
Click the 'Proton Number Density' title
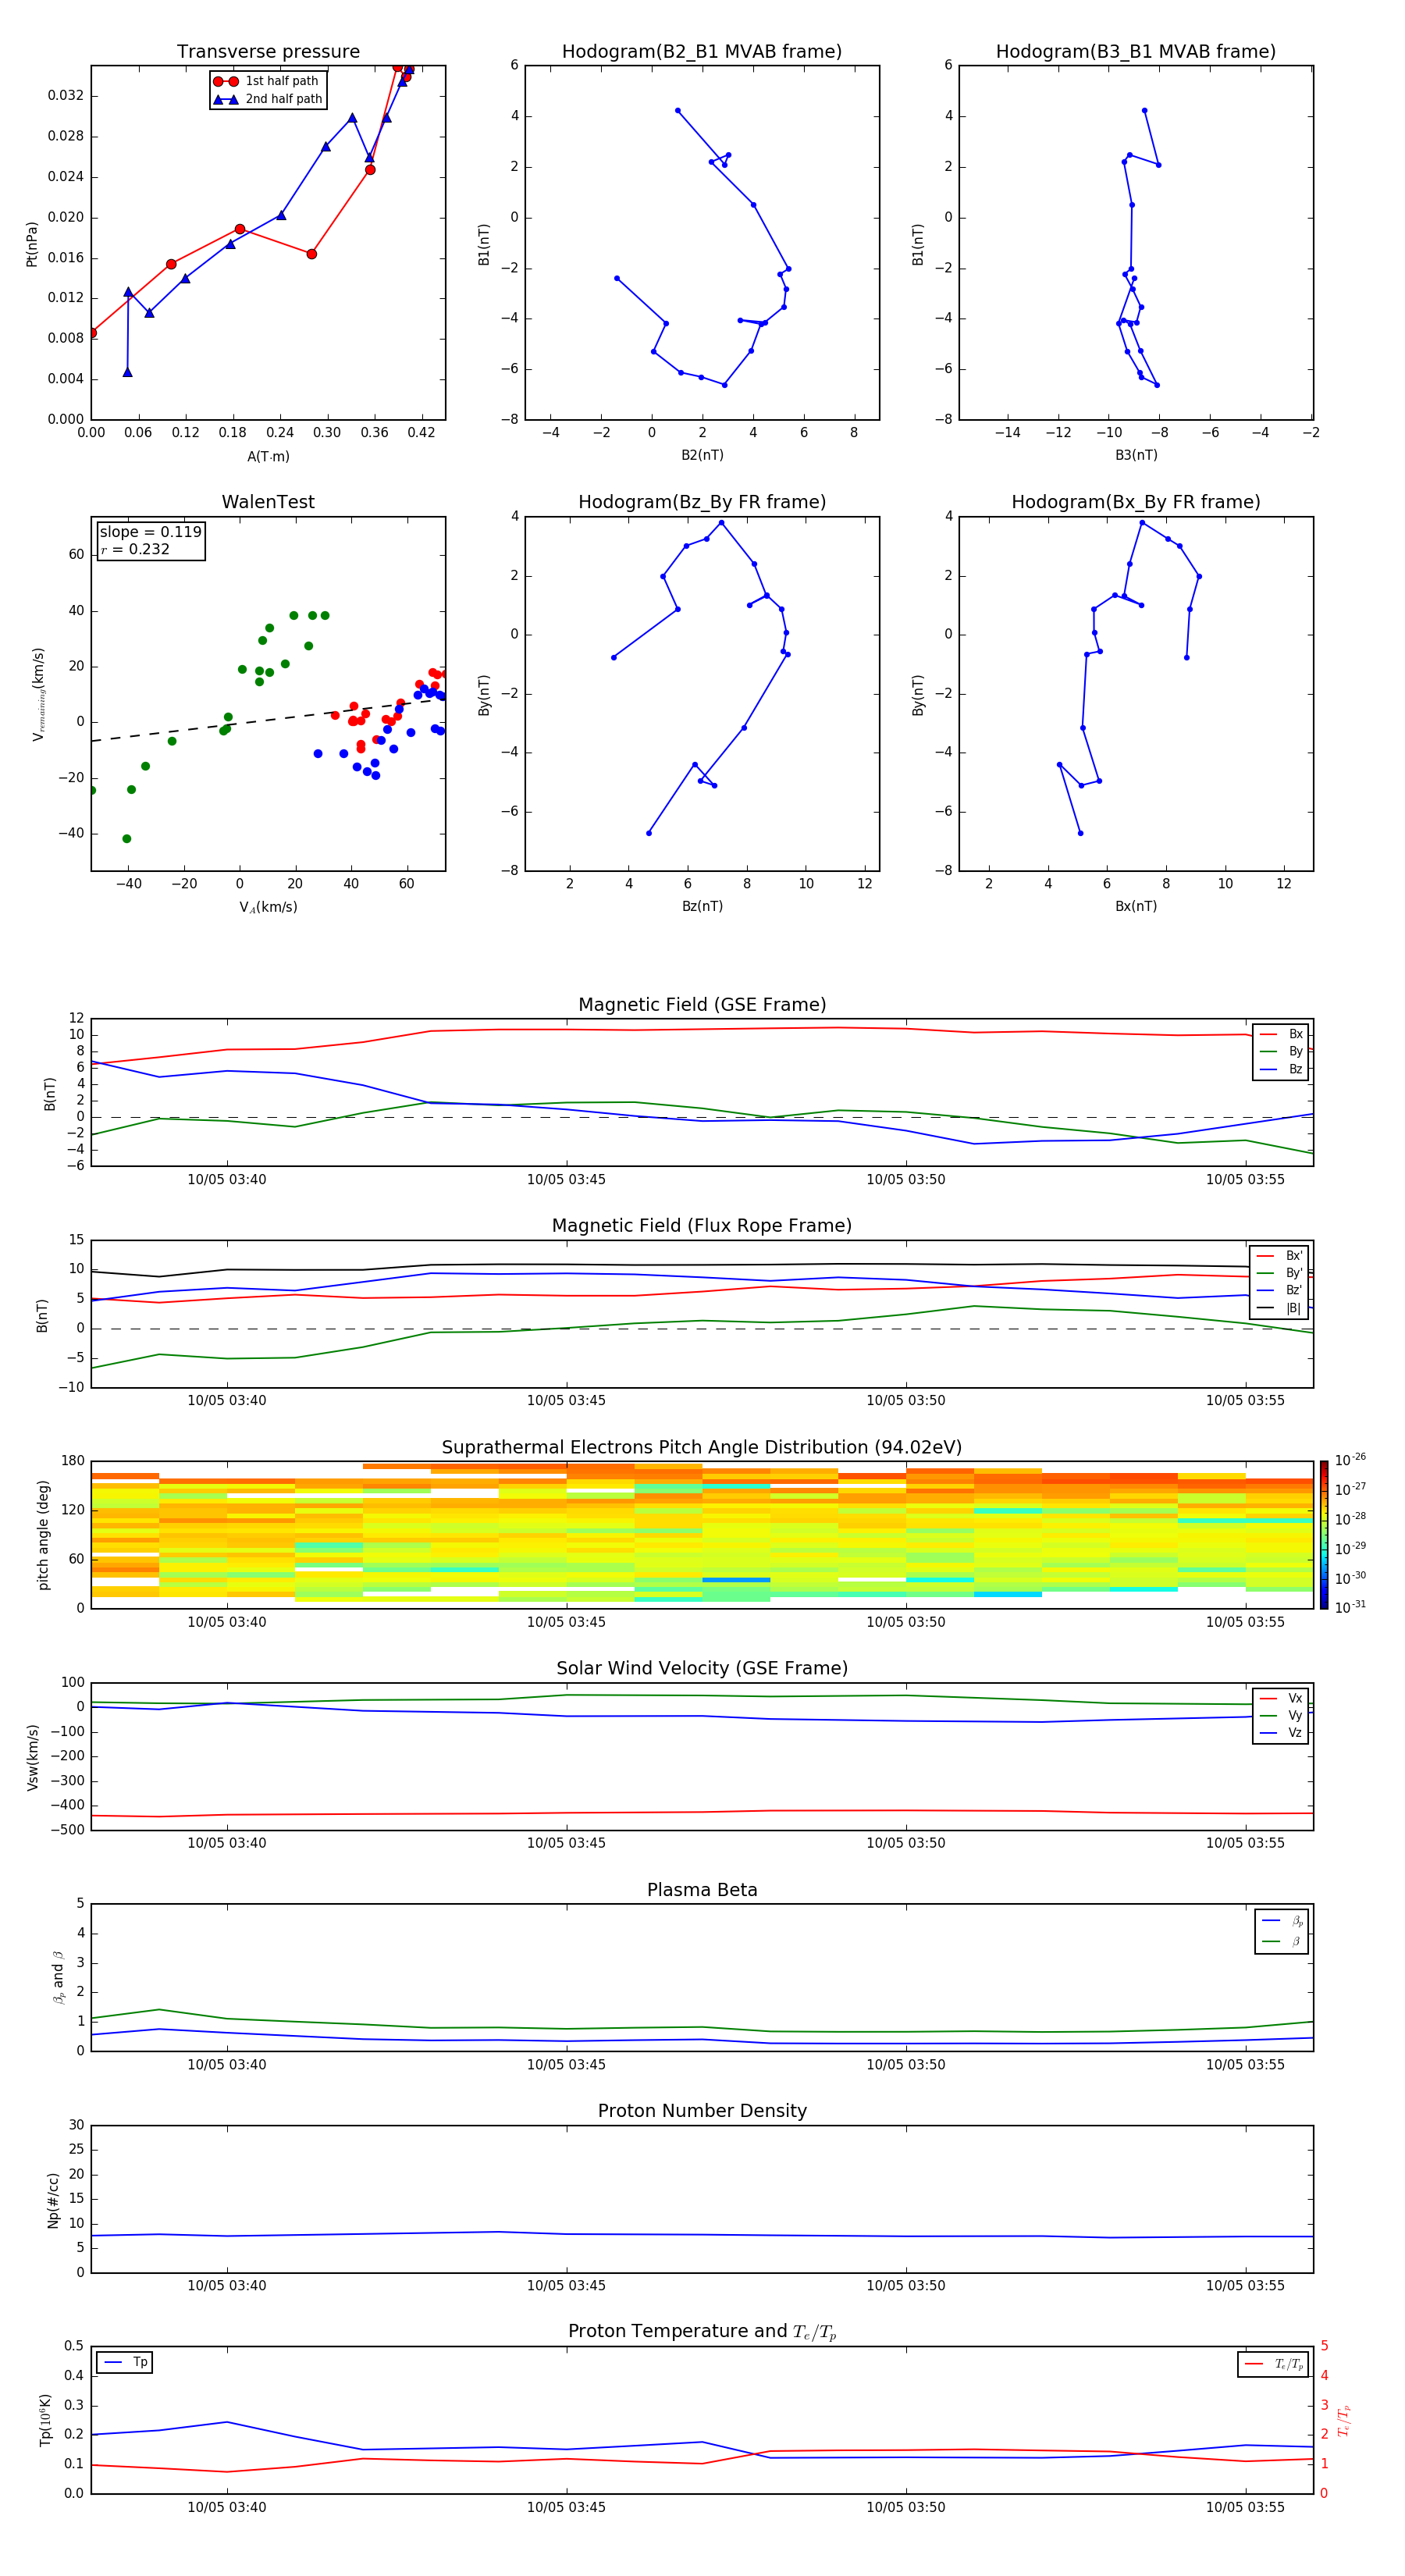pos(702,2111)
